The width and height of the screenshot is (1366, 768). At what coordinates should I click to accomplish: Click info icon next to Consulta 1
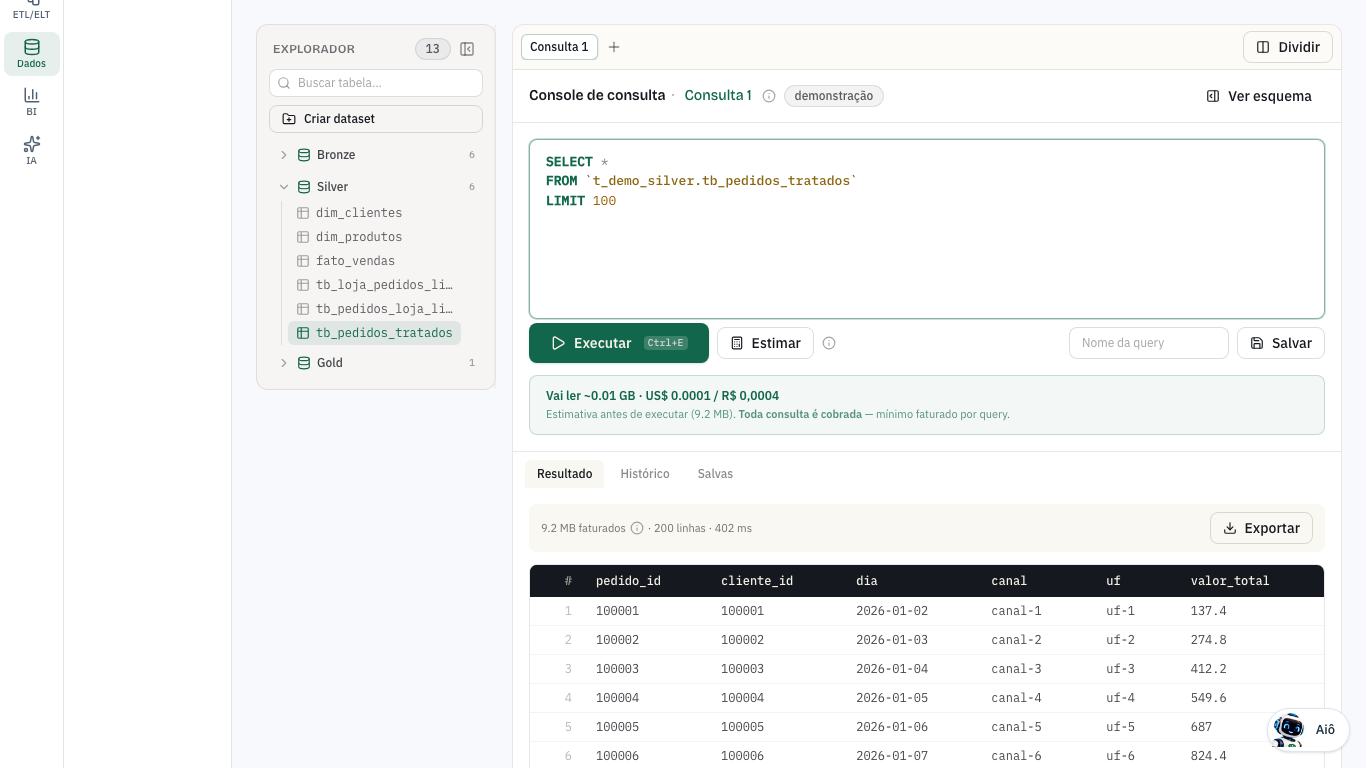coord(769,96)
